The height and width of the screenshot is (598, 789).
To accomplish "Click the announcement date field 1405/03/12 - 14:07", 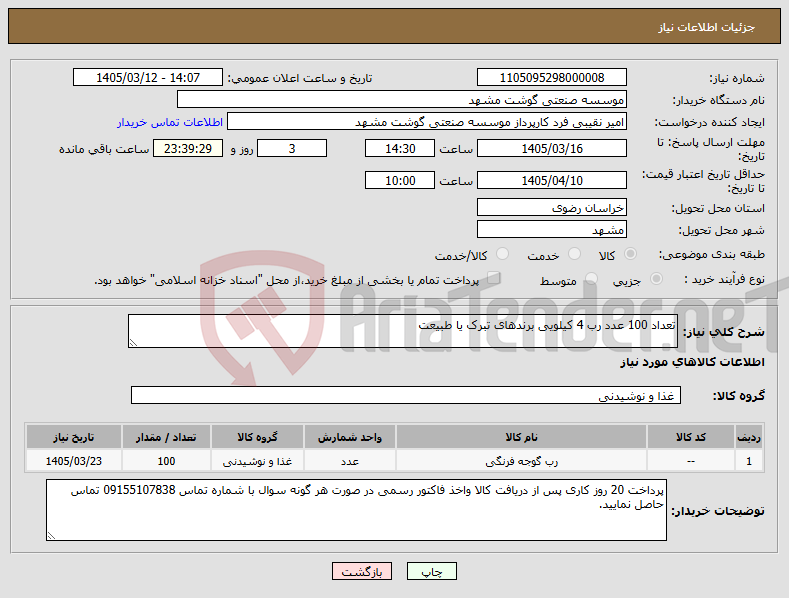I will tap(147, 78).
